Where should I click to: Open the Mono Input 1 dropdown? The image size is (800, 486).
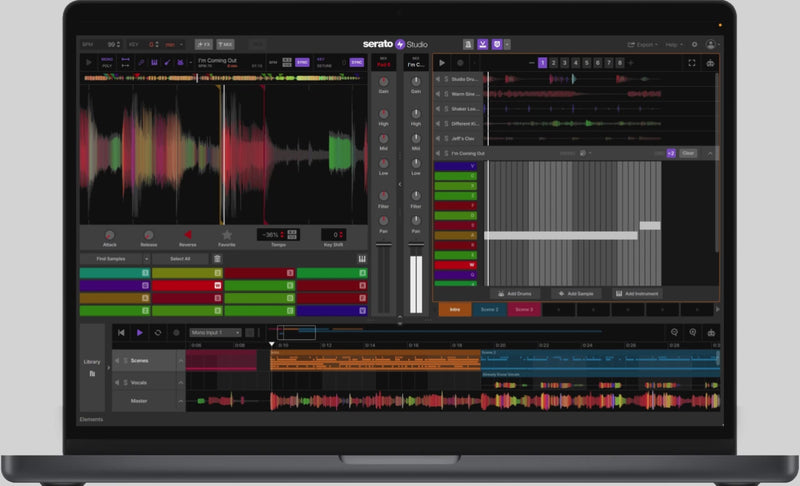coord(216,332)
